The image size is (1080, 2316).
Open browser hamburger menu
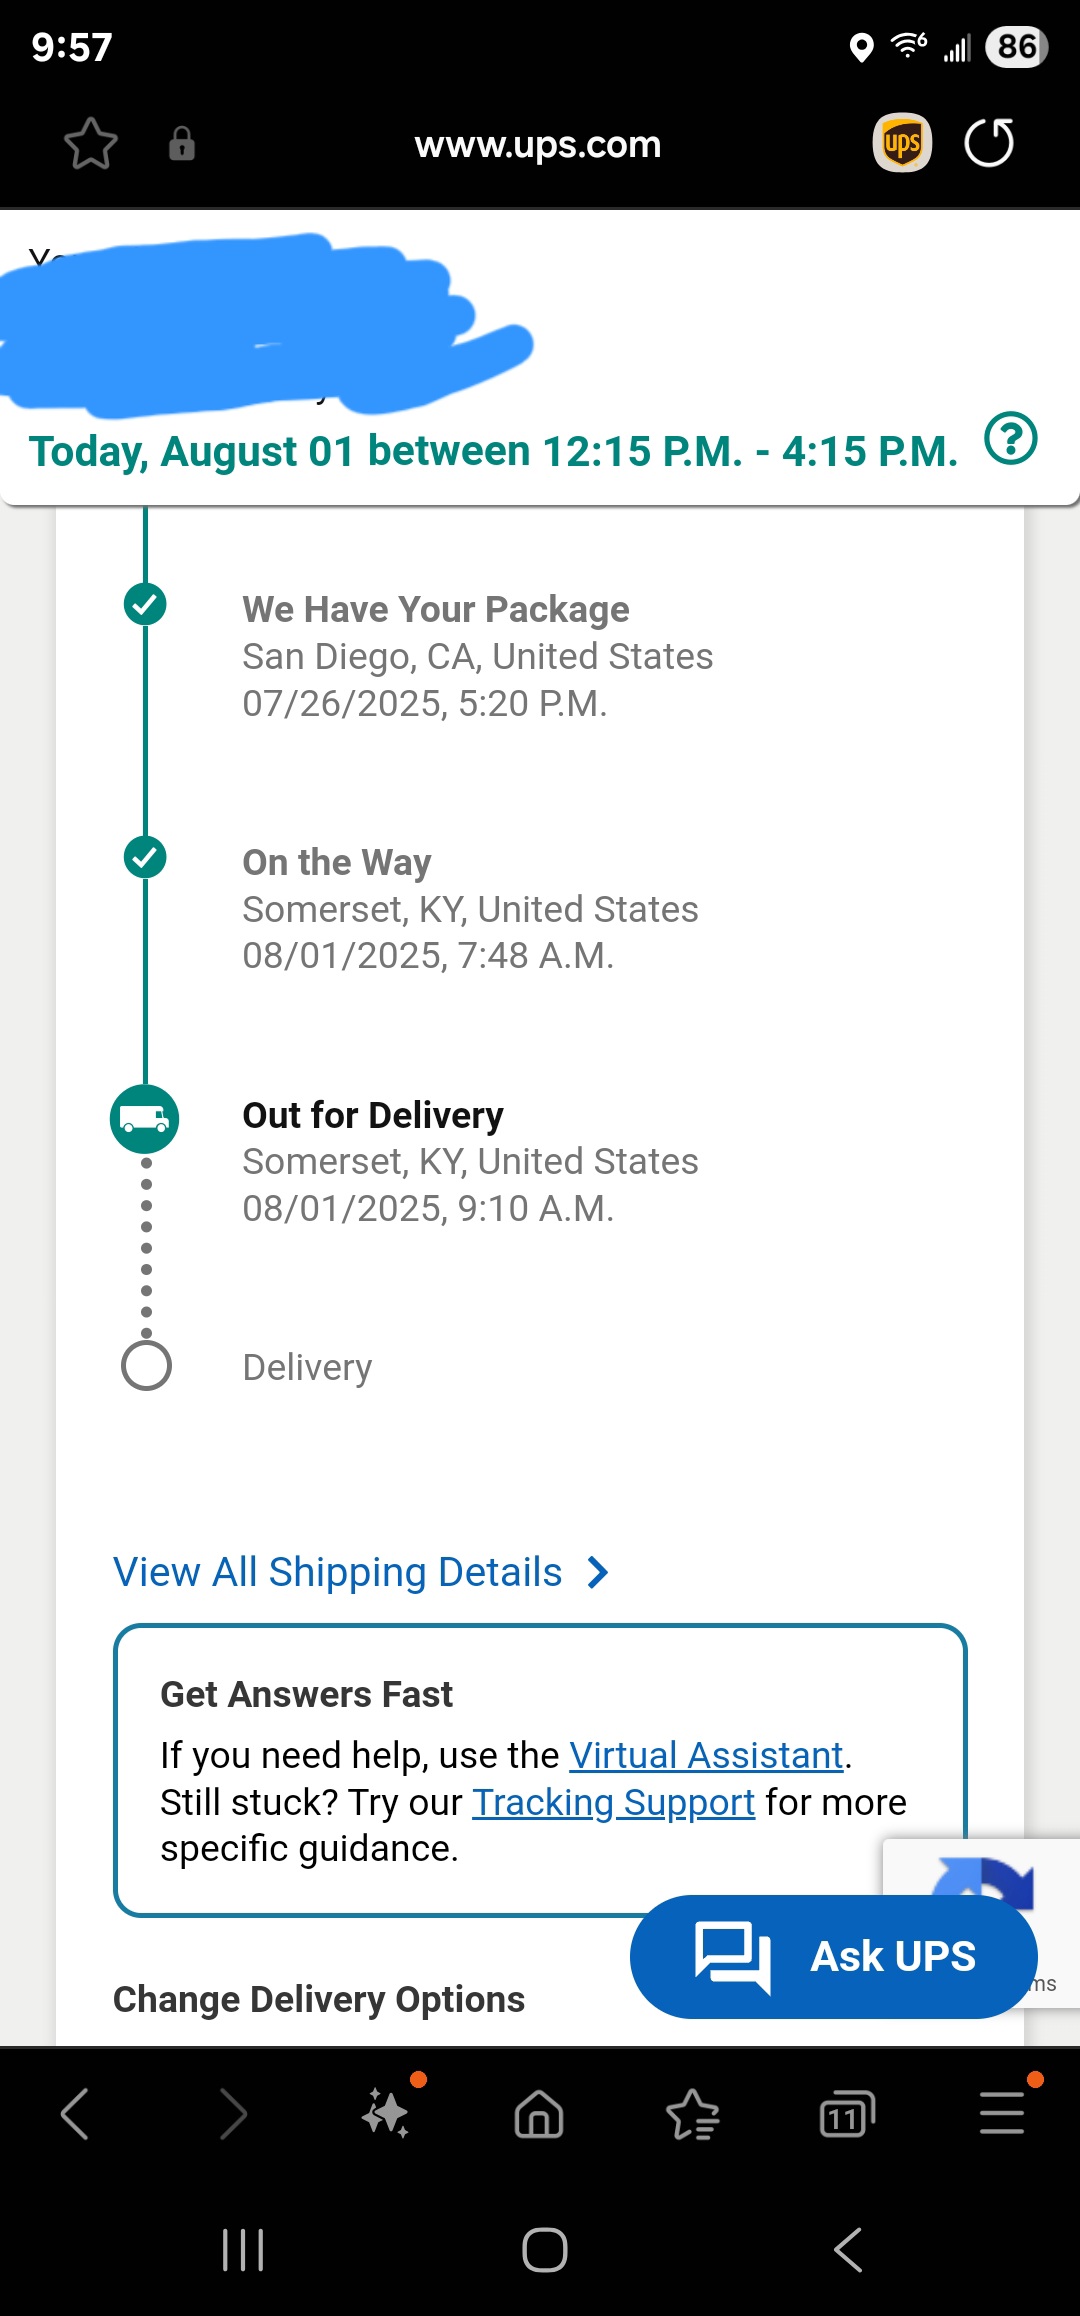pos(1002,2113)
